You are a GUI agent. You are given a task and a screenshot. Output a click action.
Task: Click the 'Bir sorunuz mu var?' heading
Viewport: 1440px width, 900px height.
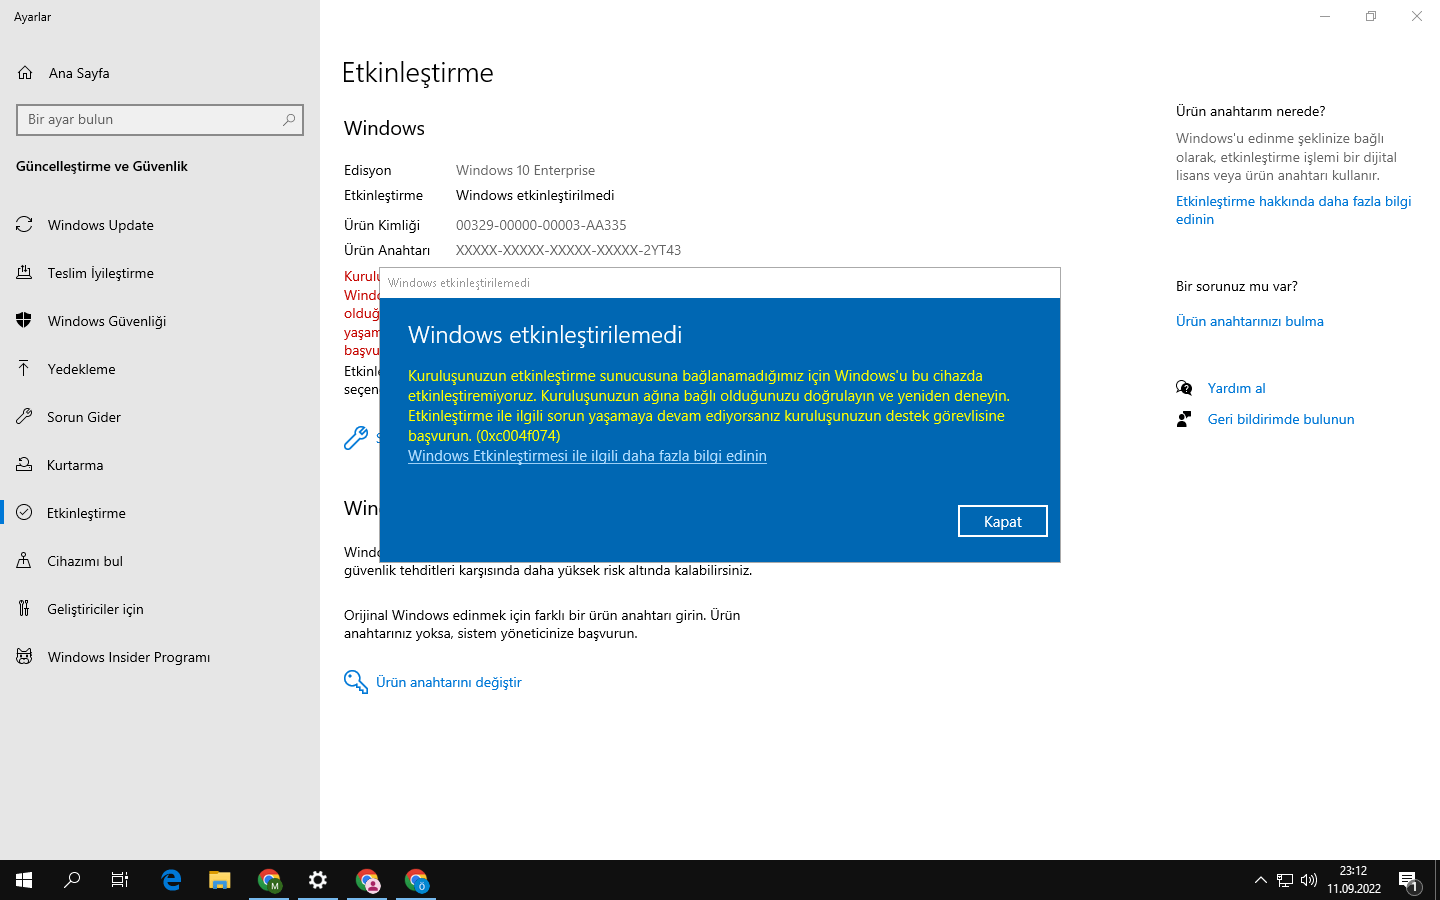(x=1237, y=286)
